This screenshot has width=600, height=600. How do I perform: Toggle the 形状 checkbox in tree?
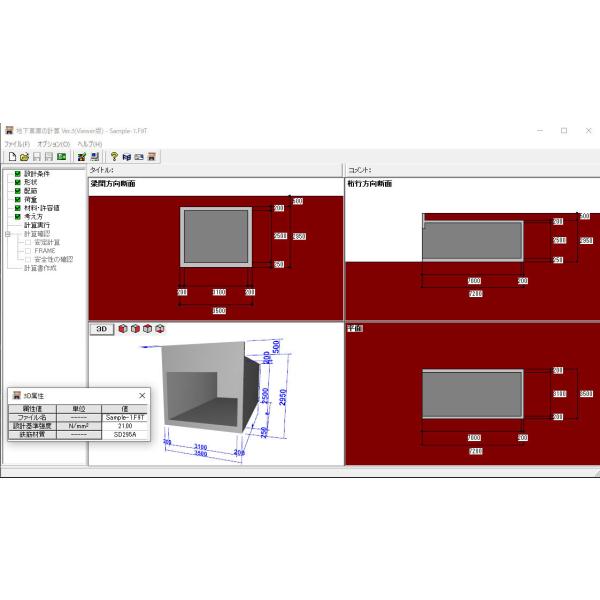[17, 183]
